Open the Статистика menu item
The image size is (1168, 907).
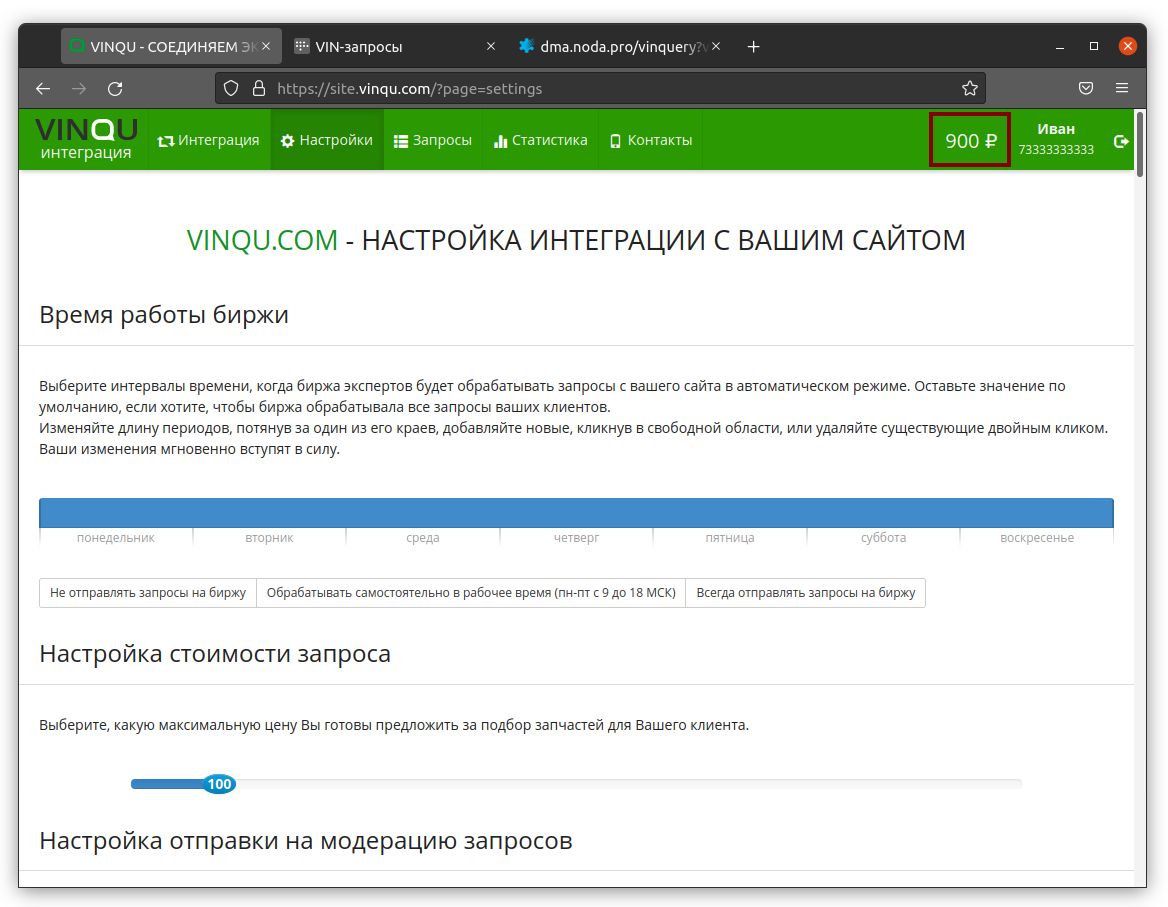tap(541, 140)
